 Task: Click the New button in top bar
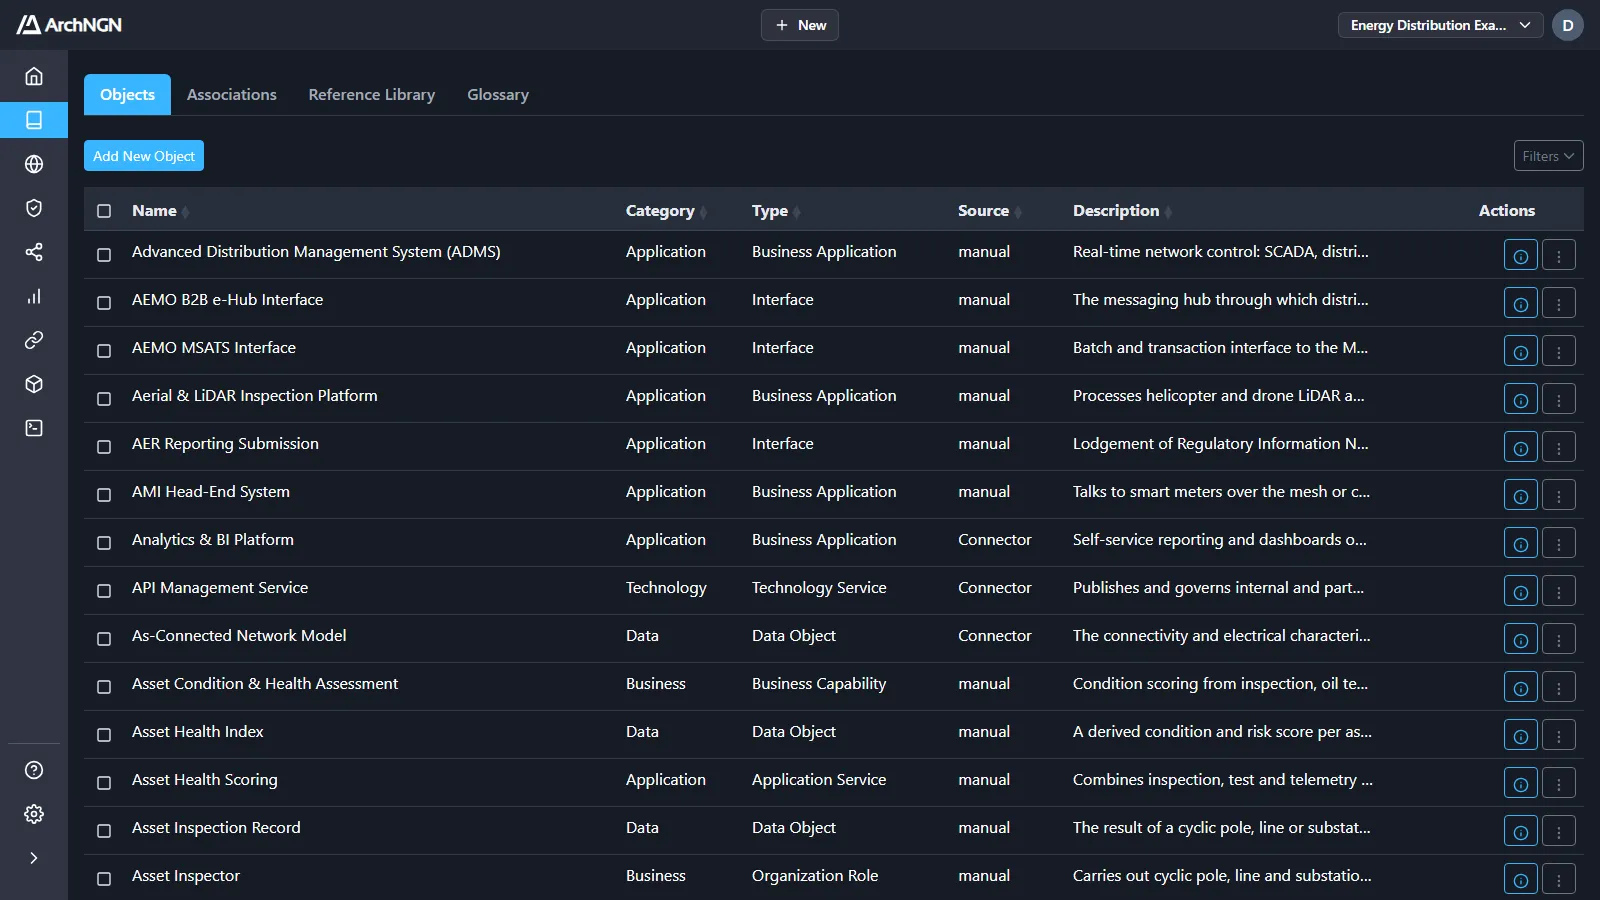(x=800, y=25)
